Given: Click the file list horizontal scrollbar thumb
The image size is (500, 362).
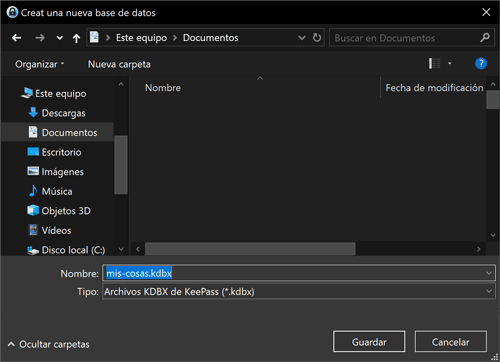Looking at the screenshot, I should click(250, 249).
